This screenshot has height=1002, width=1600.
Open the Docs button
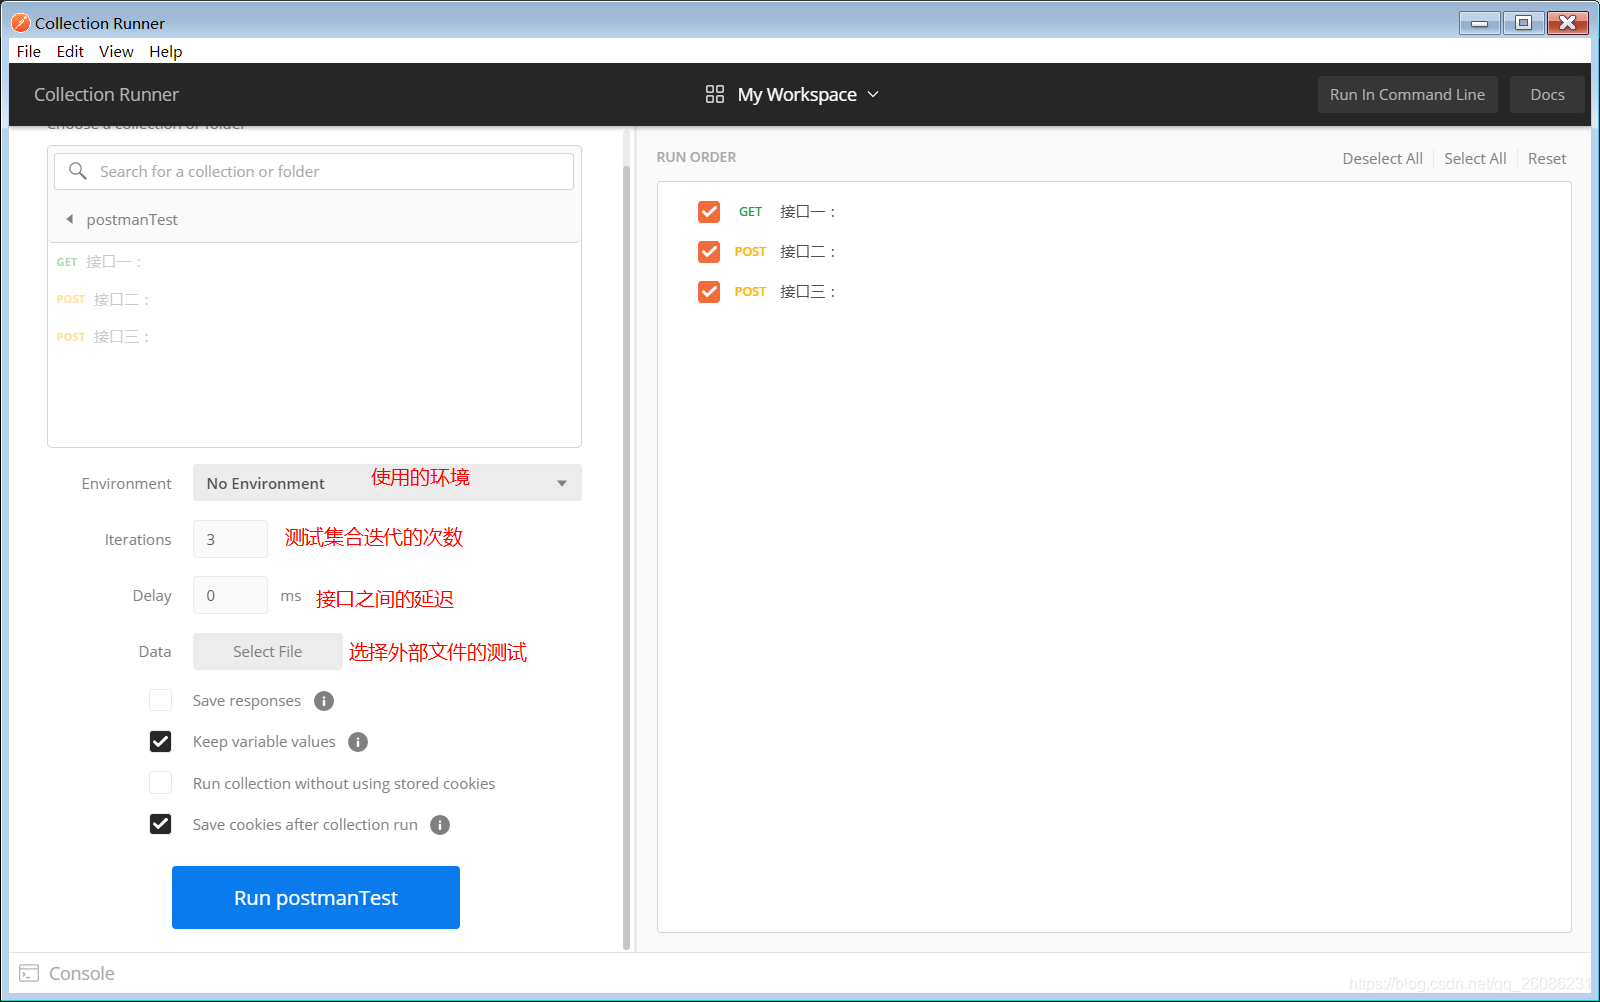click(1547, 94)
